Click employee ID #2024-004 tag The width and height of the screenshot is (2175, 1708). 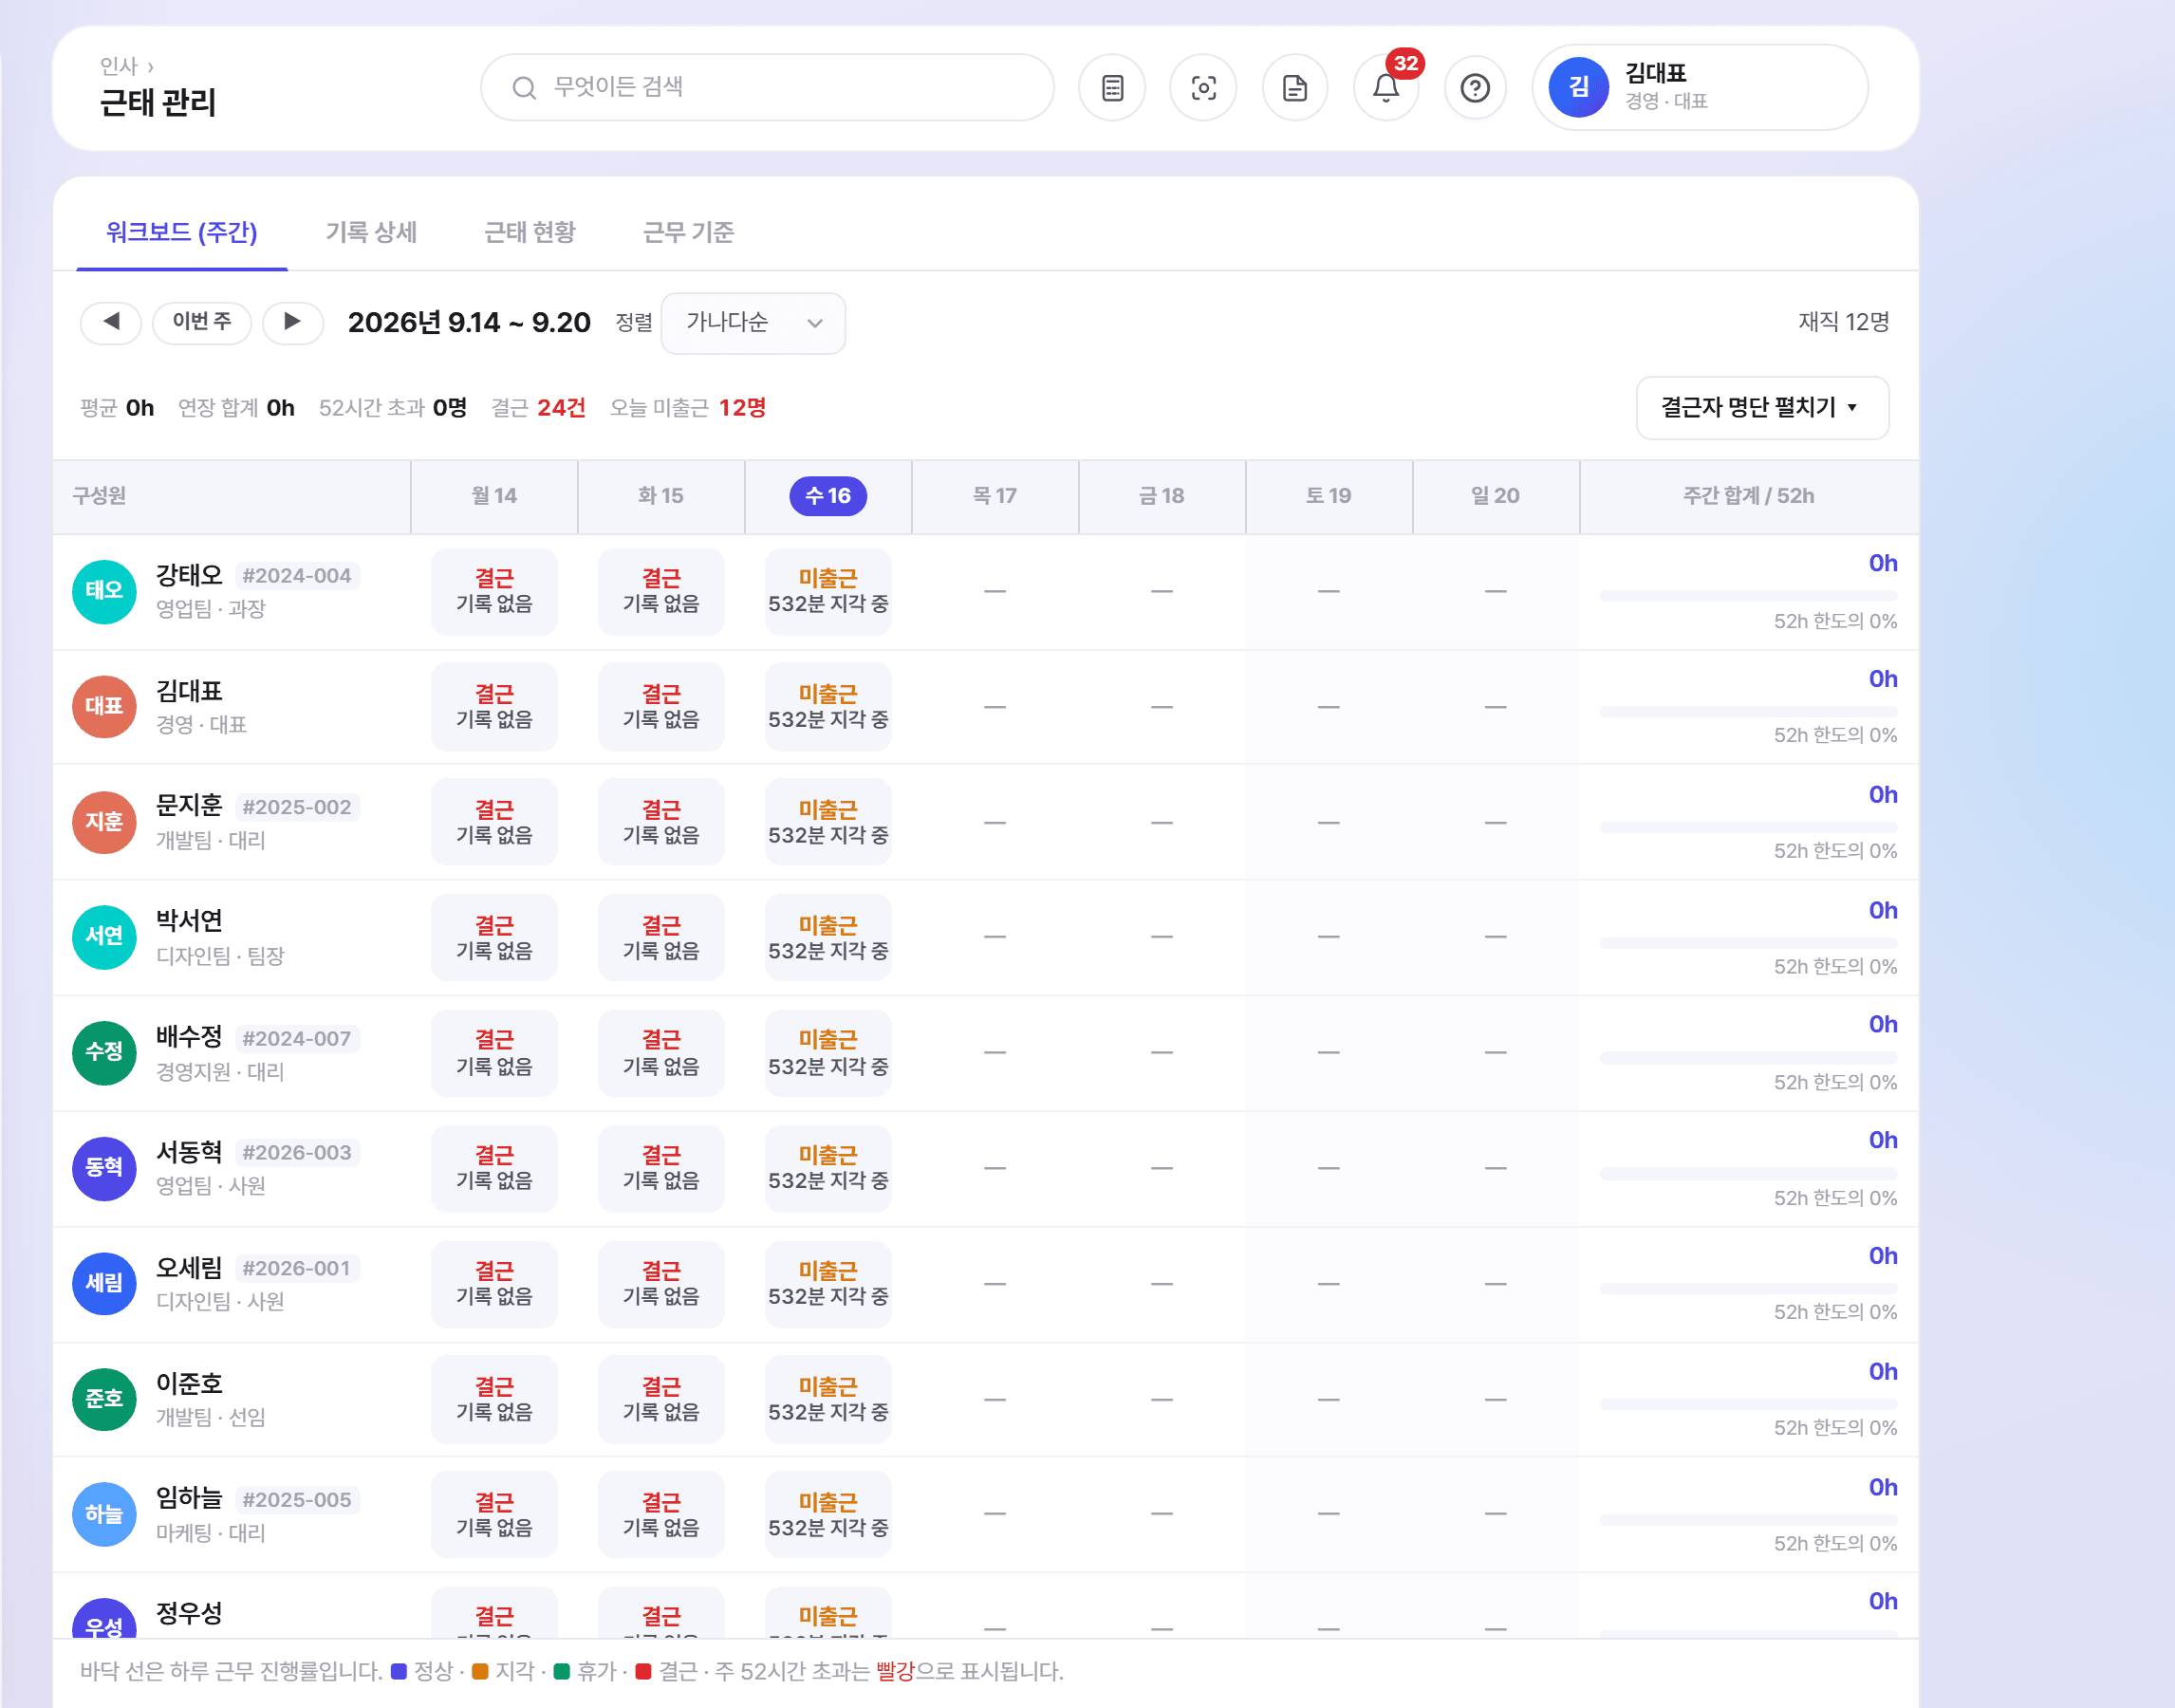(x=297, y=576)
